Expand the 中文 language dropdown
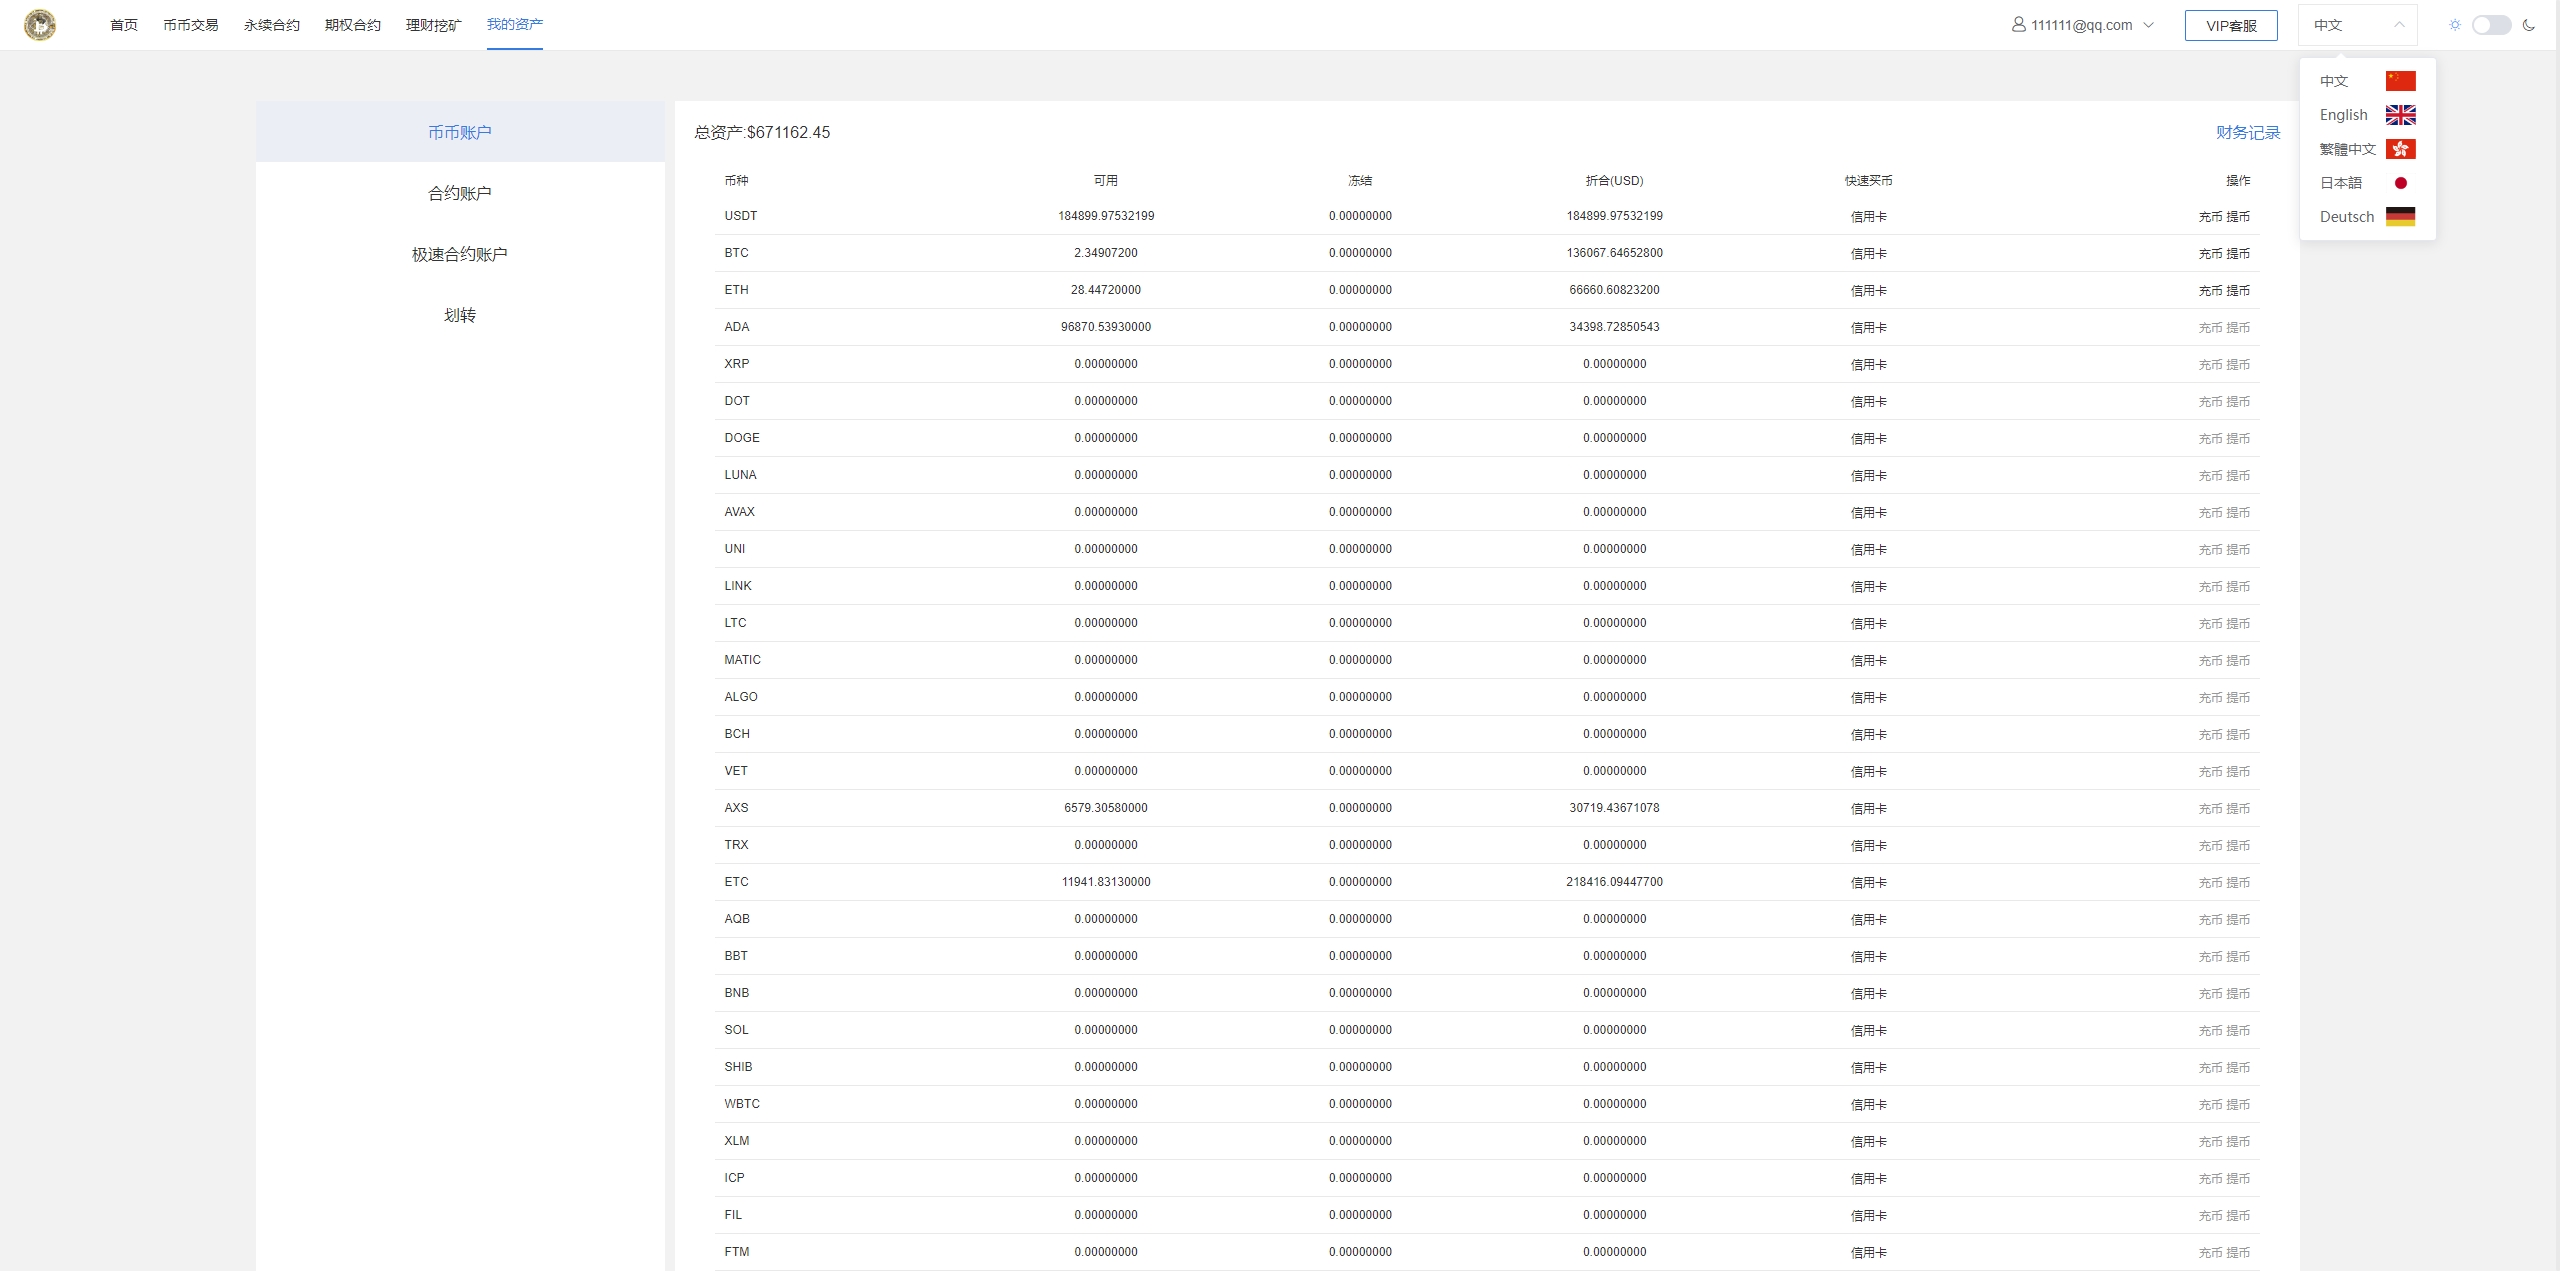The image size is (2560, 1271). pos(2356,25)
